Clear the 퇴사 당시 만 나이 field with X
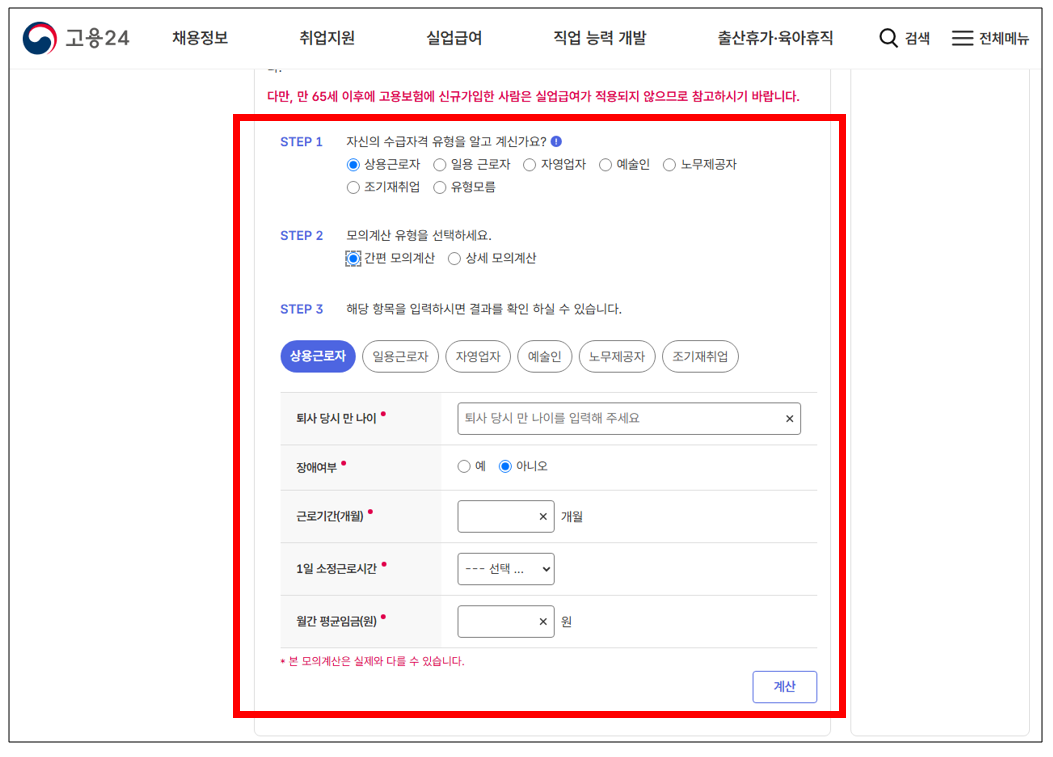 [789, 418]
